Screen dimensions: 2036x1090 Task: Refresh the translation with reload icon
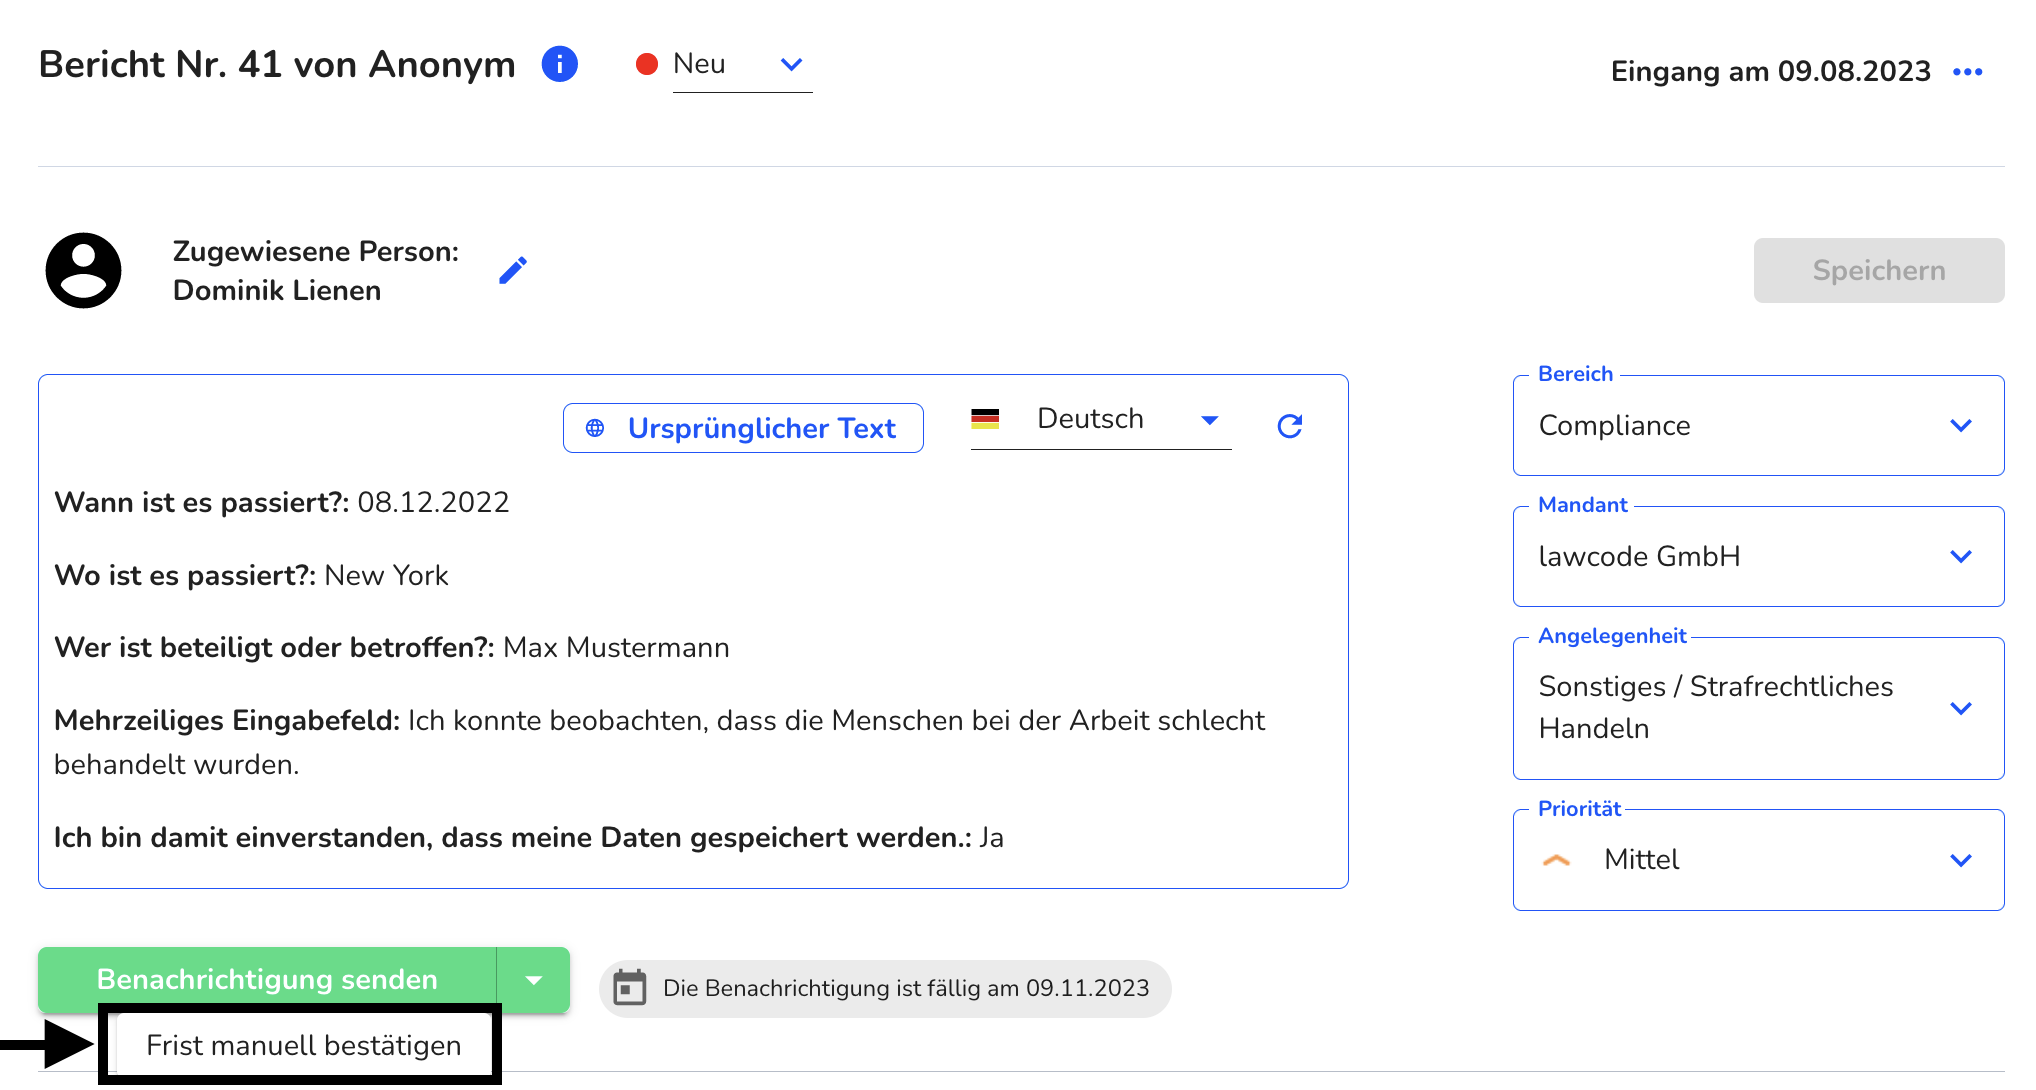point(1290,427)
